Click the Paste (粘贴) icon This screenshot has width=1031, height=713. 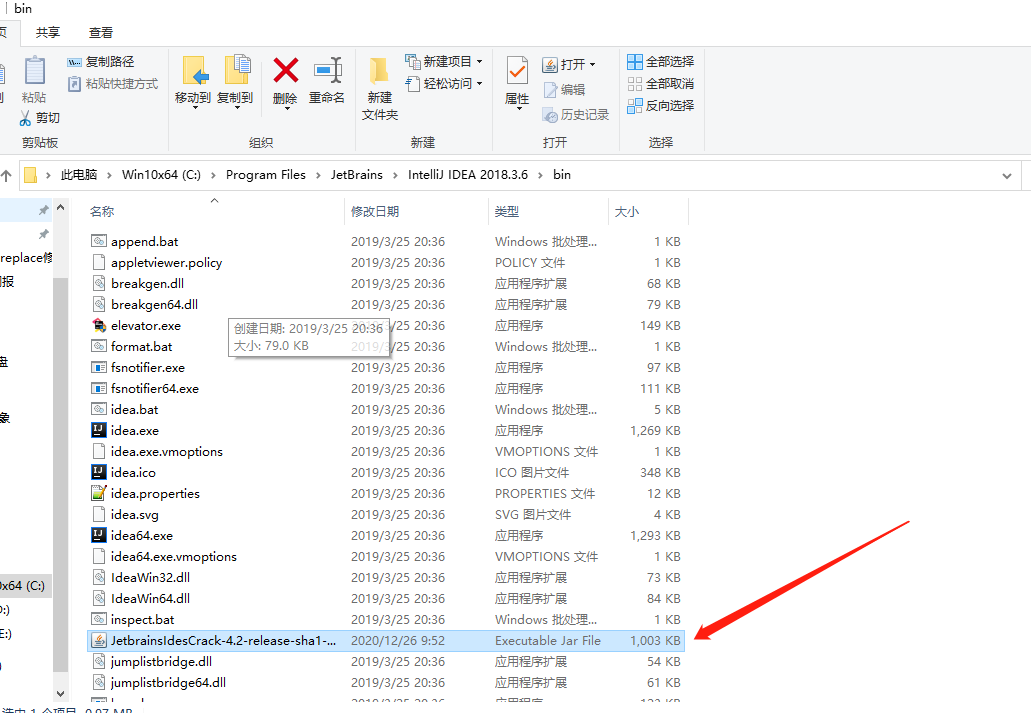point(34,71)
